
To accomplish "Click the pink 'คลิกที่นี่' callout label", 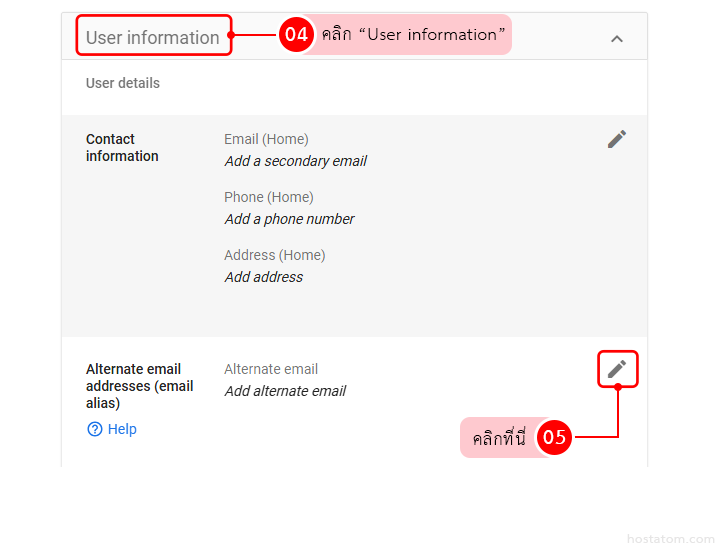I will point(499,438).
